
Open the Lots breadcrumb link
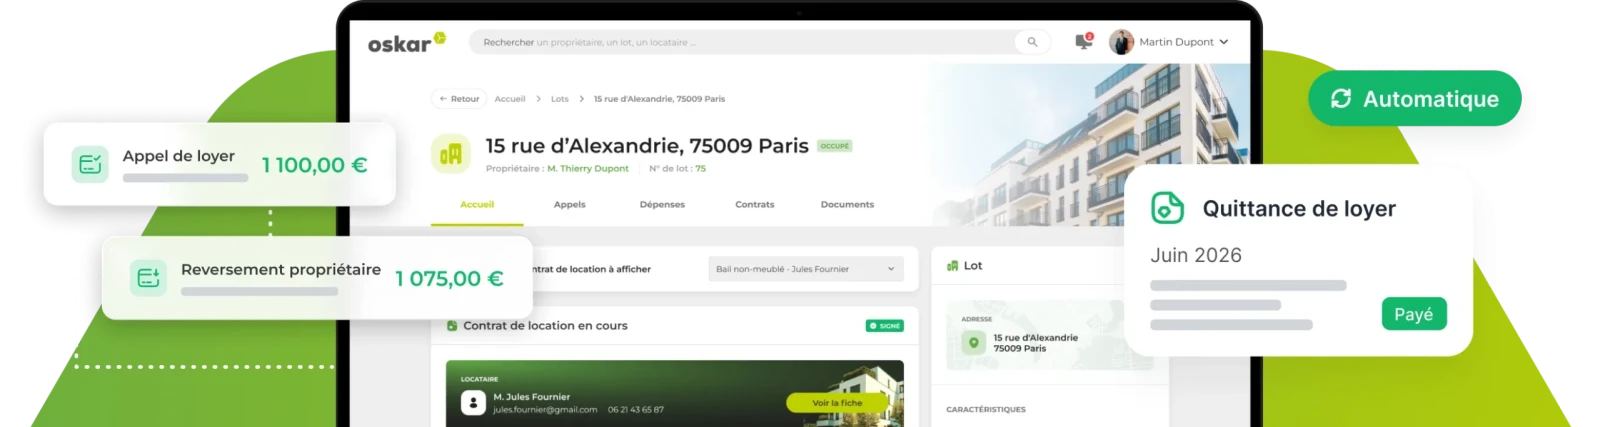tap(560, 99)
